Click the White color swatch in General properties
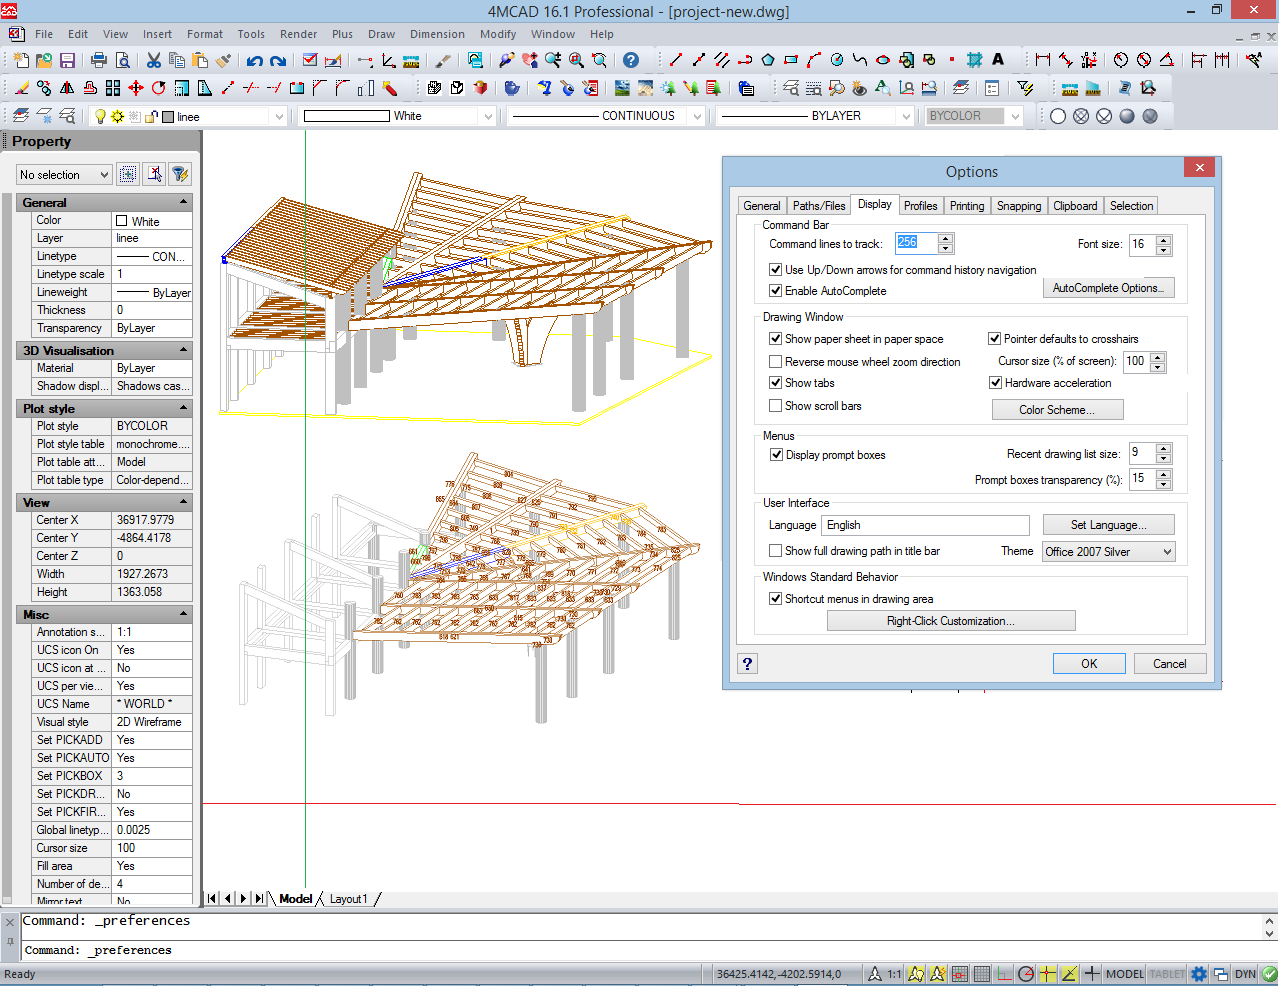The image size is (1279, 986). [122, 221]
